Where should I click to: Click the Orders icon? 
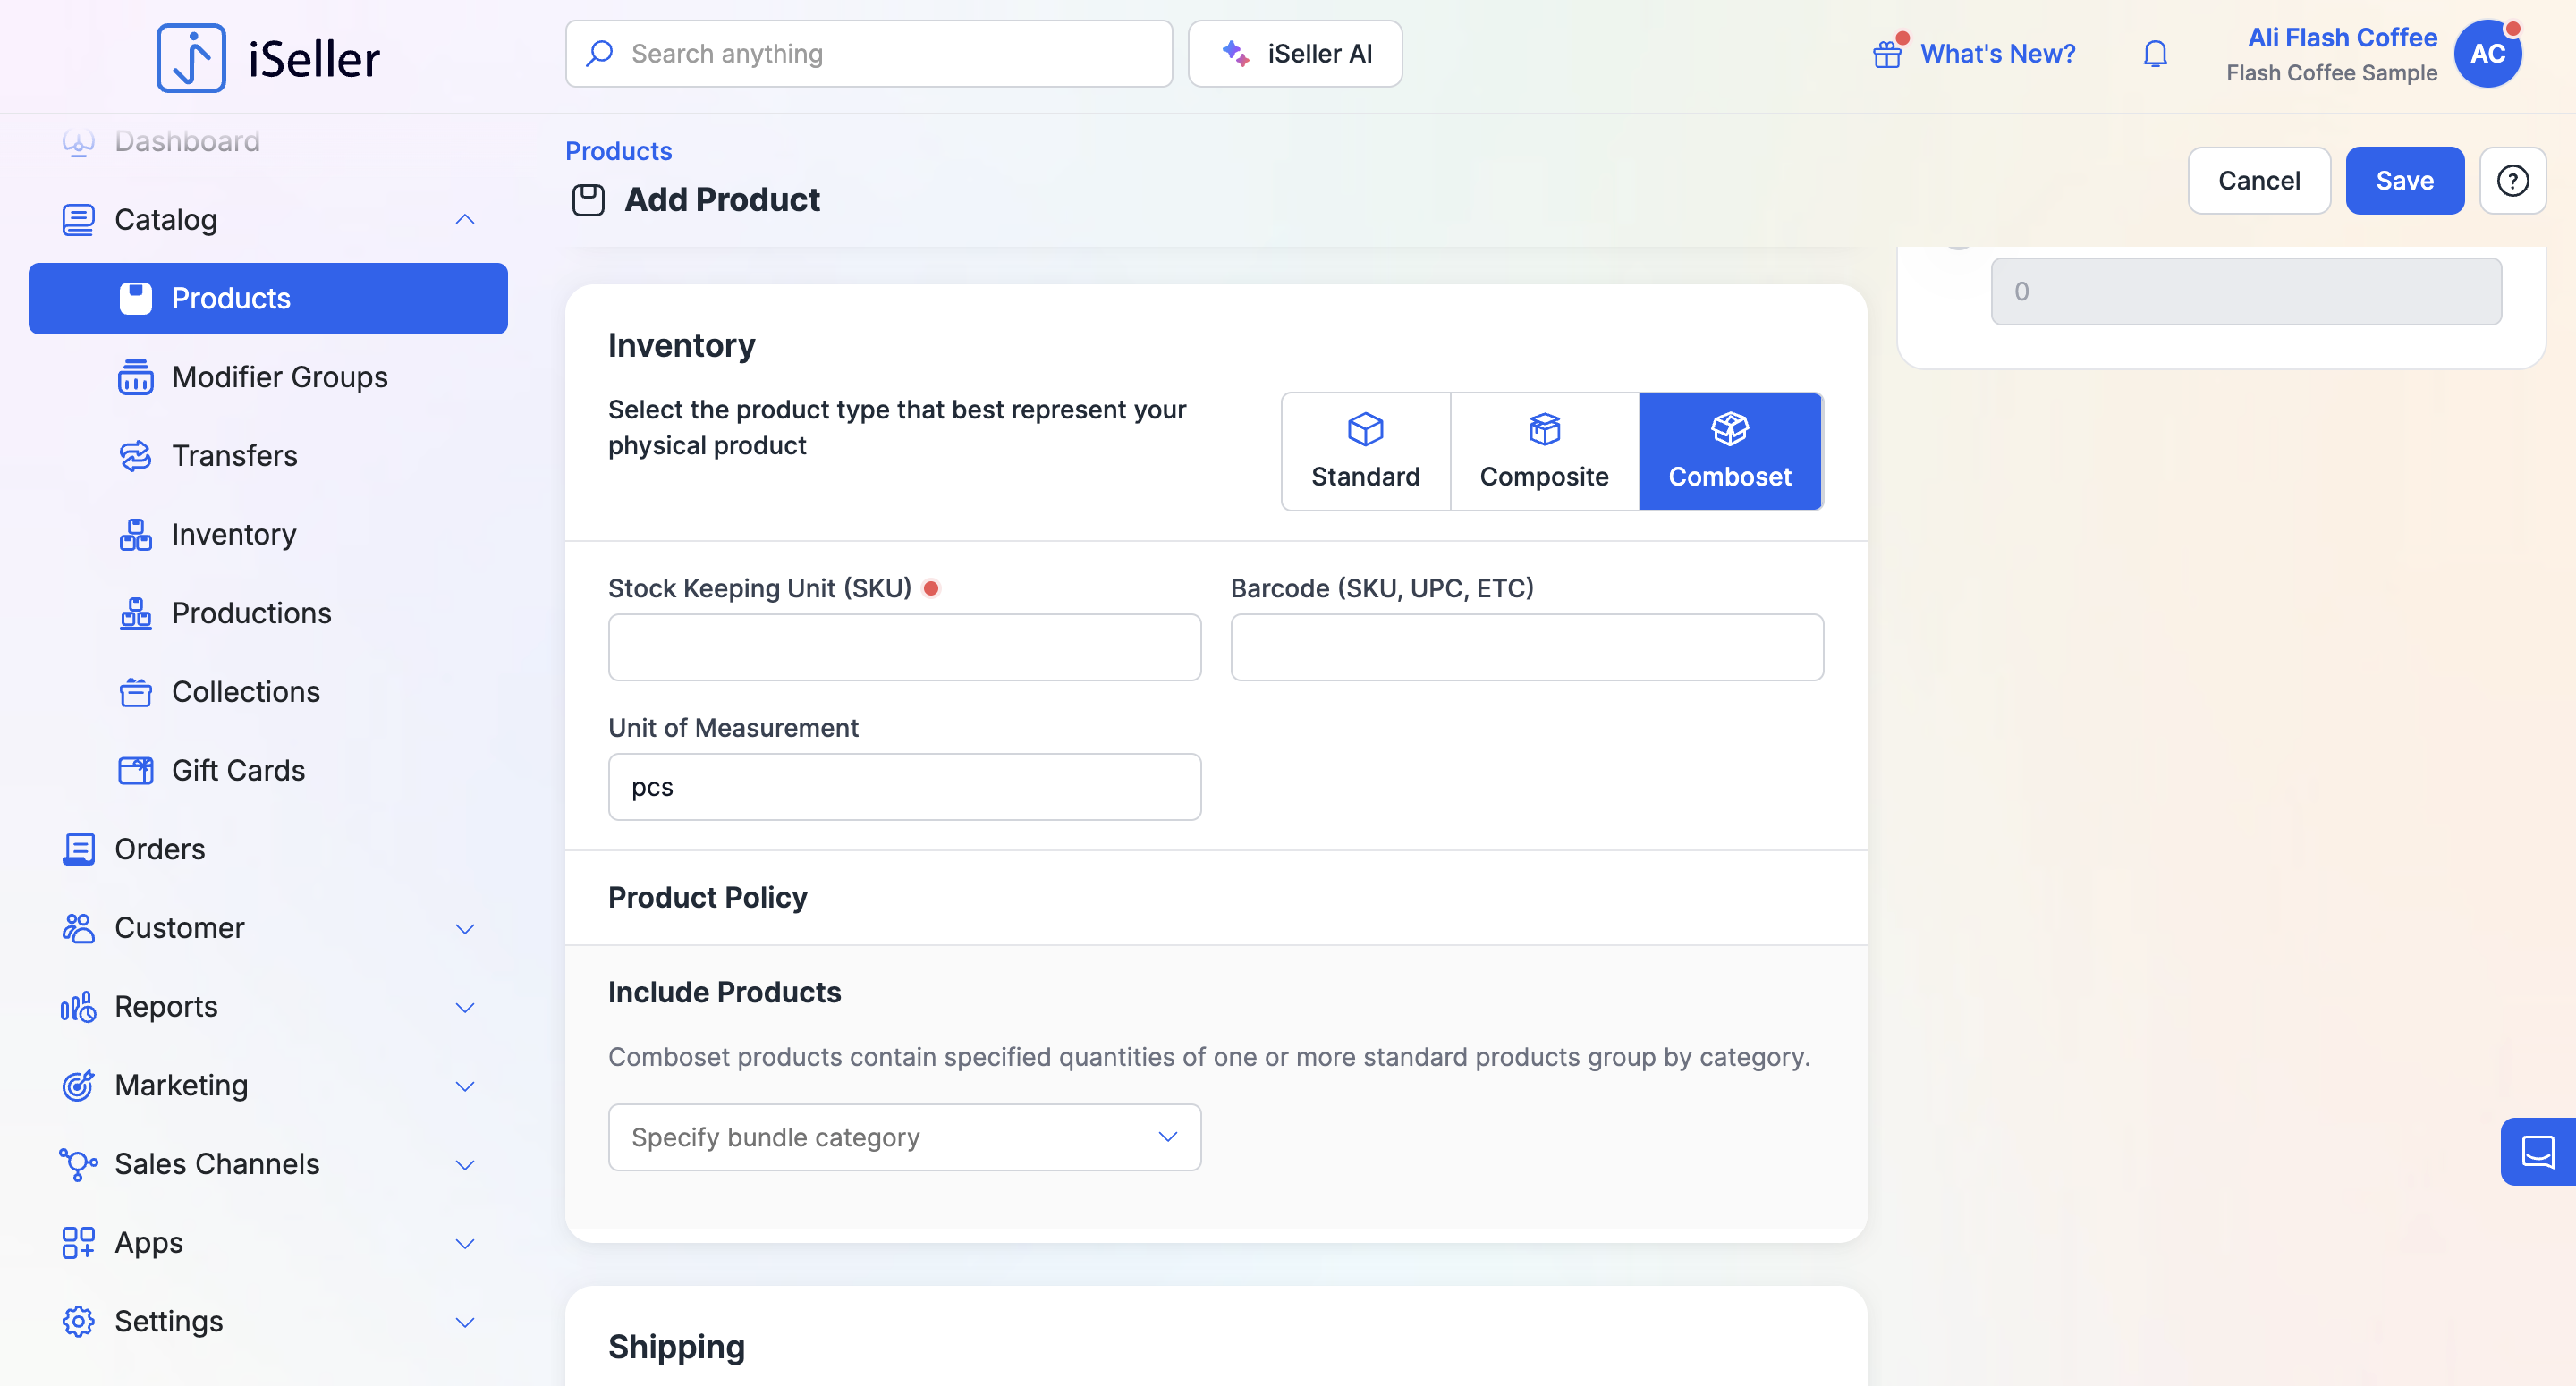(x=78, y=849)
